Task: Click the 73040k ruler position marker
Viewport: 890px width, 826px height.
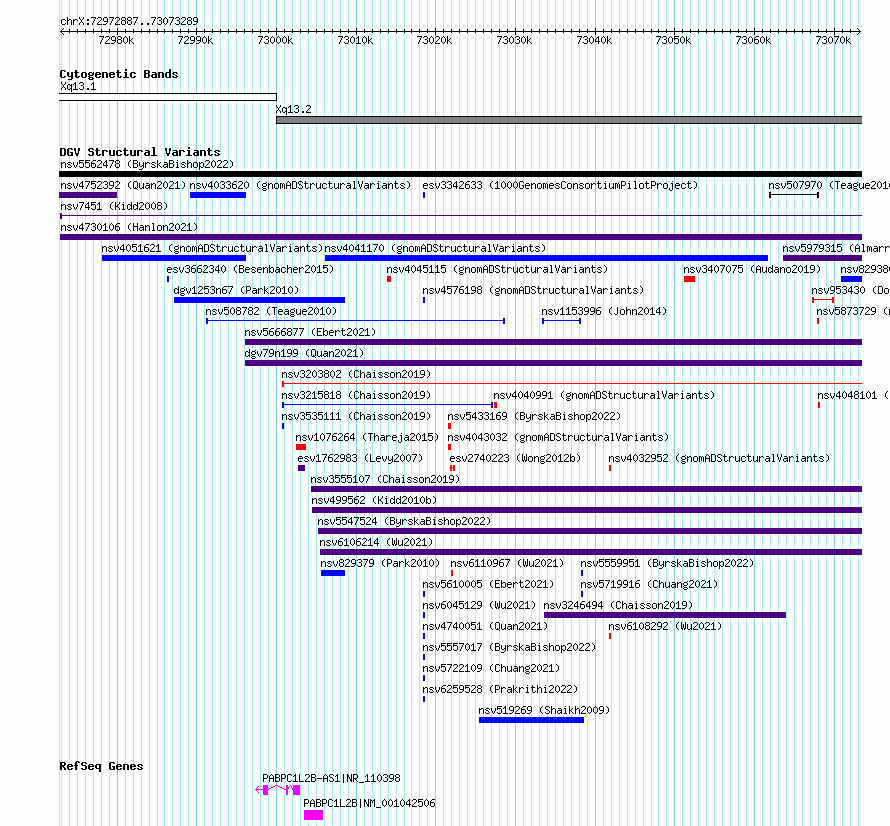Action: click(594, 40)
